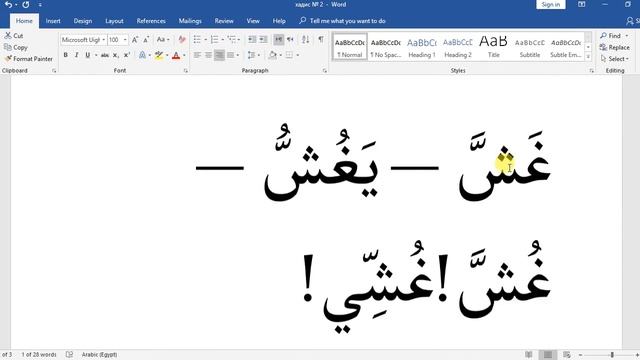Viewport: 640px width, 360px height.
Task: Expand highlight color options
Action: coord(167,55)
